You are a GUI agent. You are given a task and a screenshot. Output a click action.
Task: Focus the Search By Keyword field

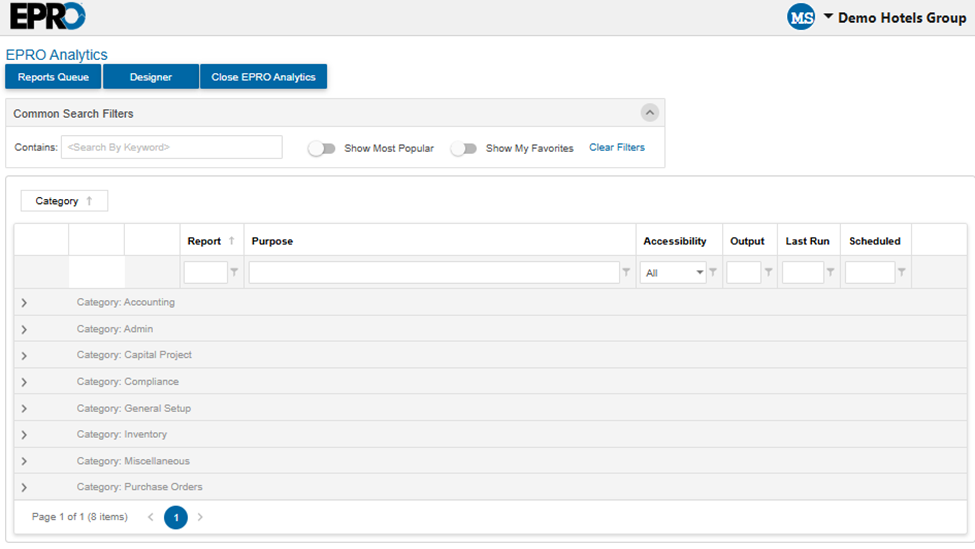tap(171, 148)
